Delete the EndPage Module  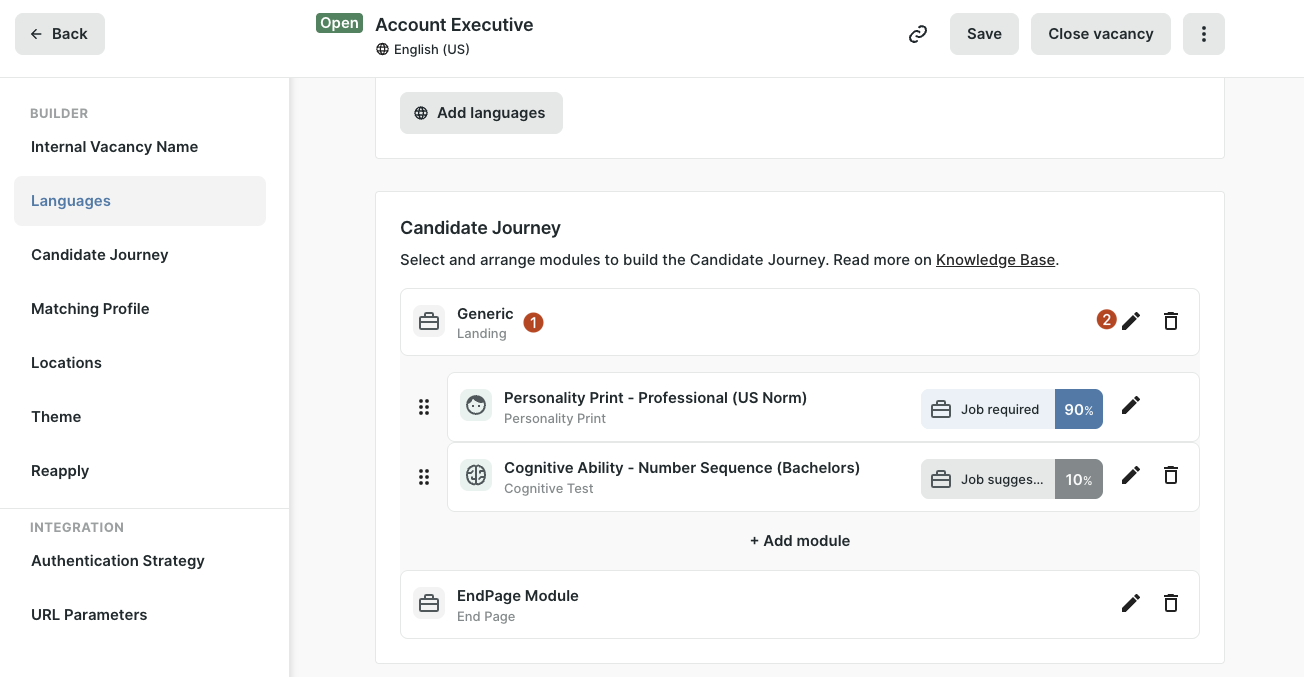coord(1170,603)
